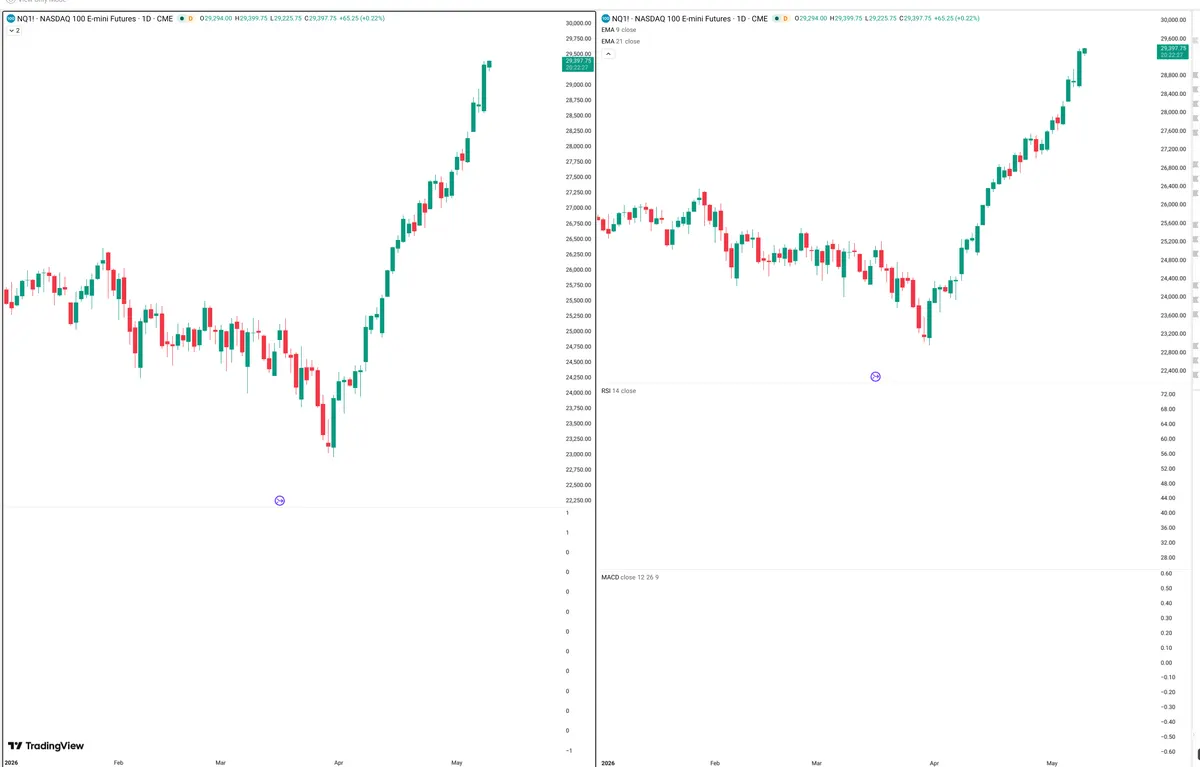The image size is (1200, 767).
Task: Click the Mar label on left chart time axis
Action: pyautogui.click(x=220, y=762)
